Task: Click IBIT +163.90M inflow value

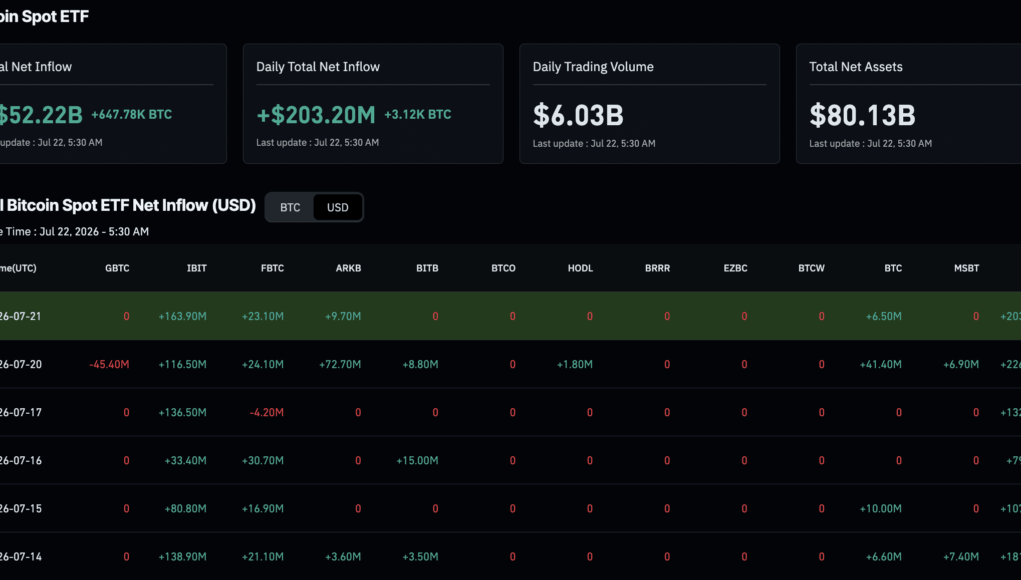Action: (182, 316)
